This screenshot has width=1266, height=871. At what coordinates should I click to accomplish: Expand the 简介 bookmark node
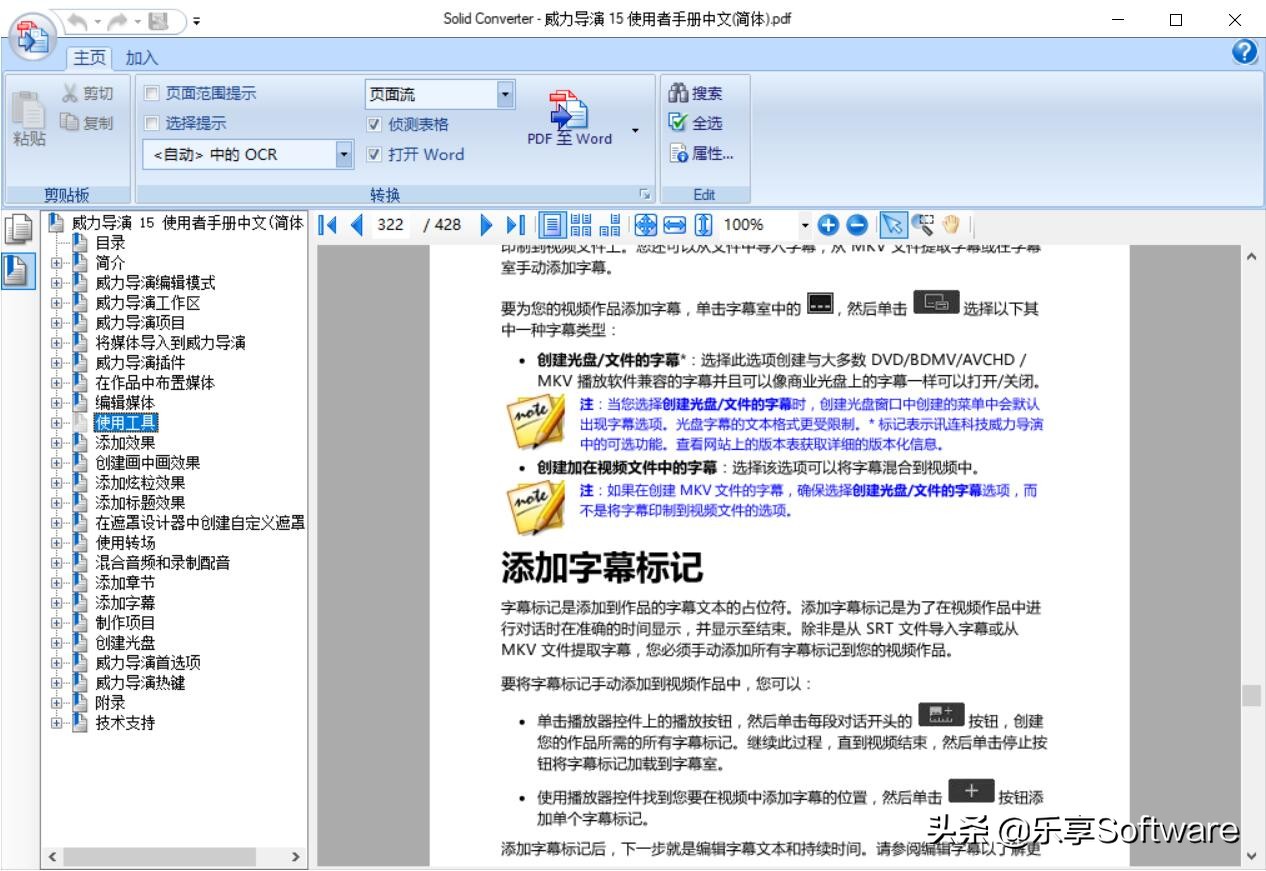[57, 263]
